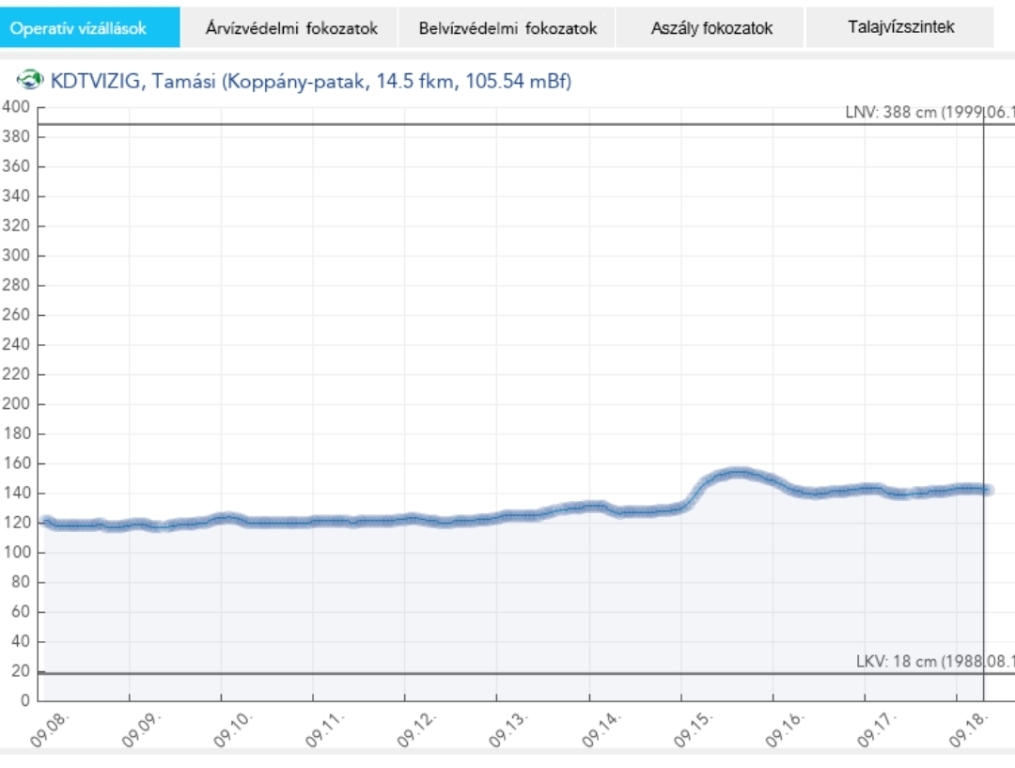Click the green globe icon beside KDTVIZIG

click(32, 80)
